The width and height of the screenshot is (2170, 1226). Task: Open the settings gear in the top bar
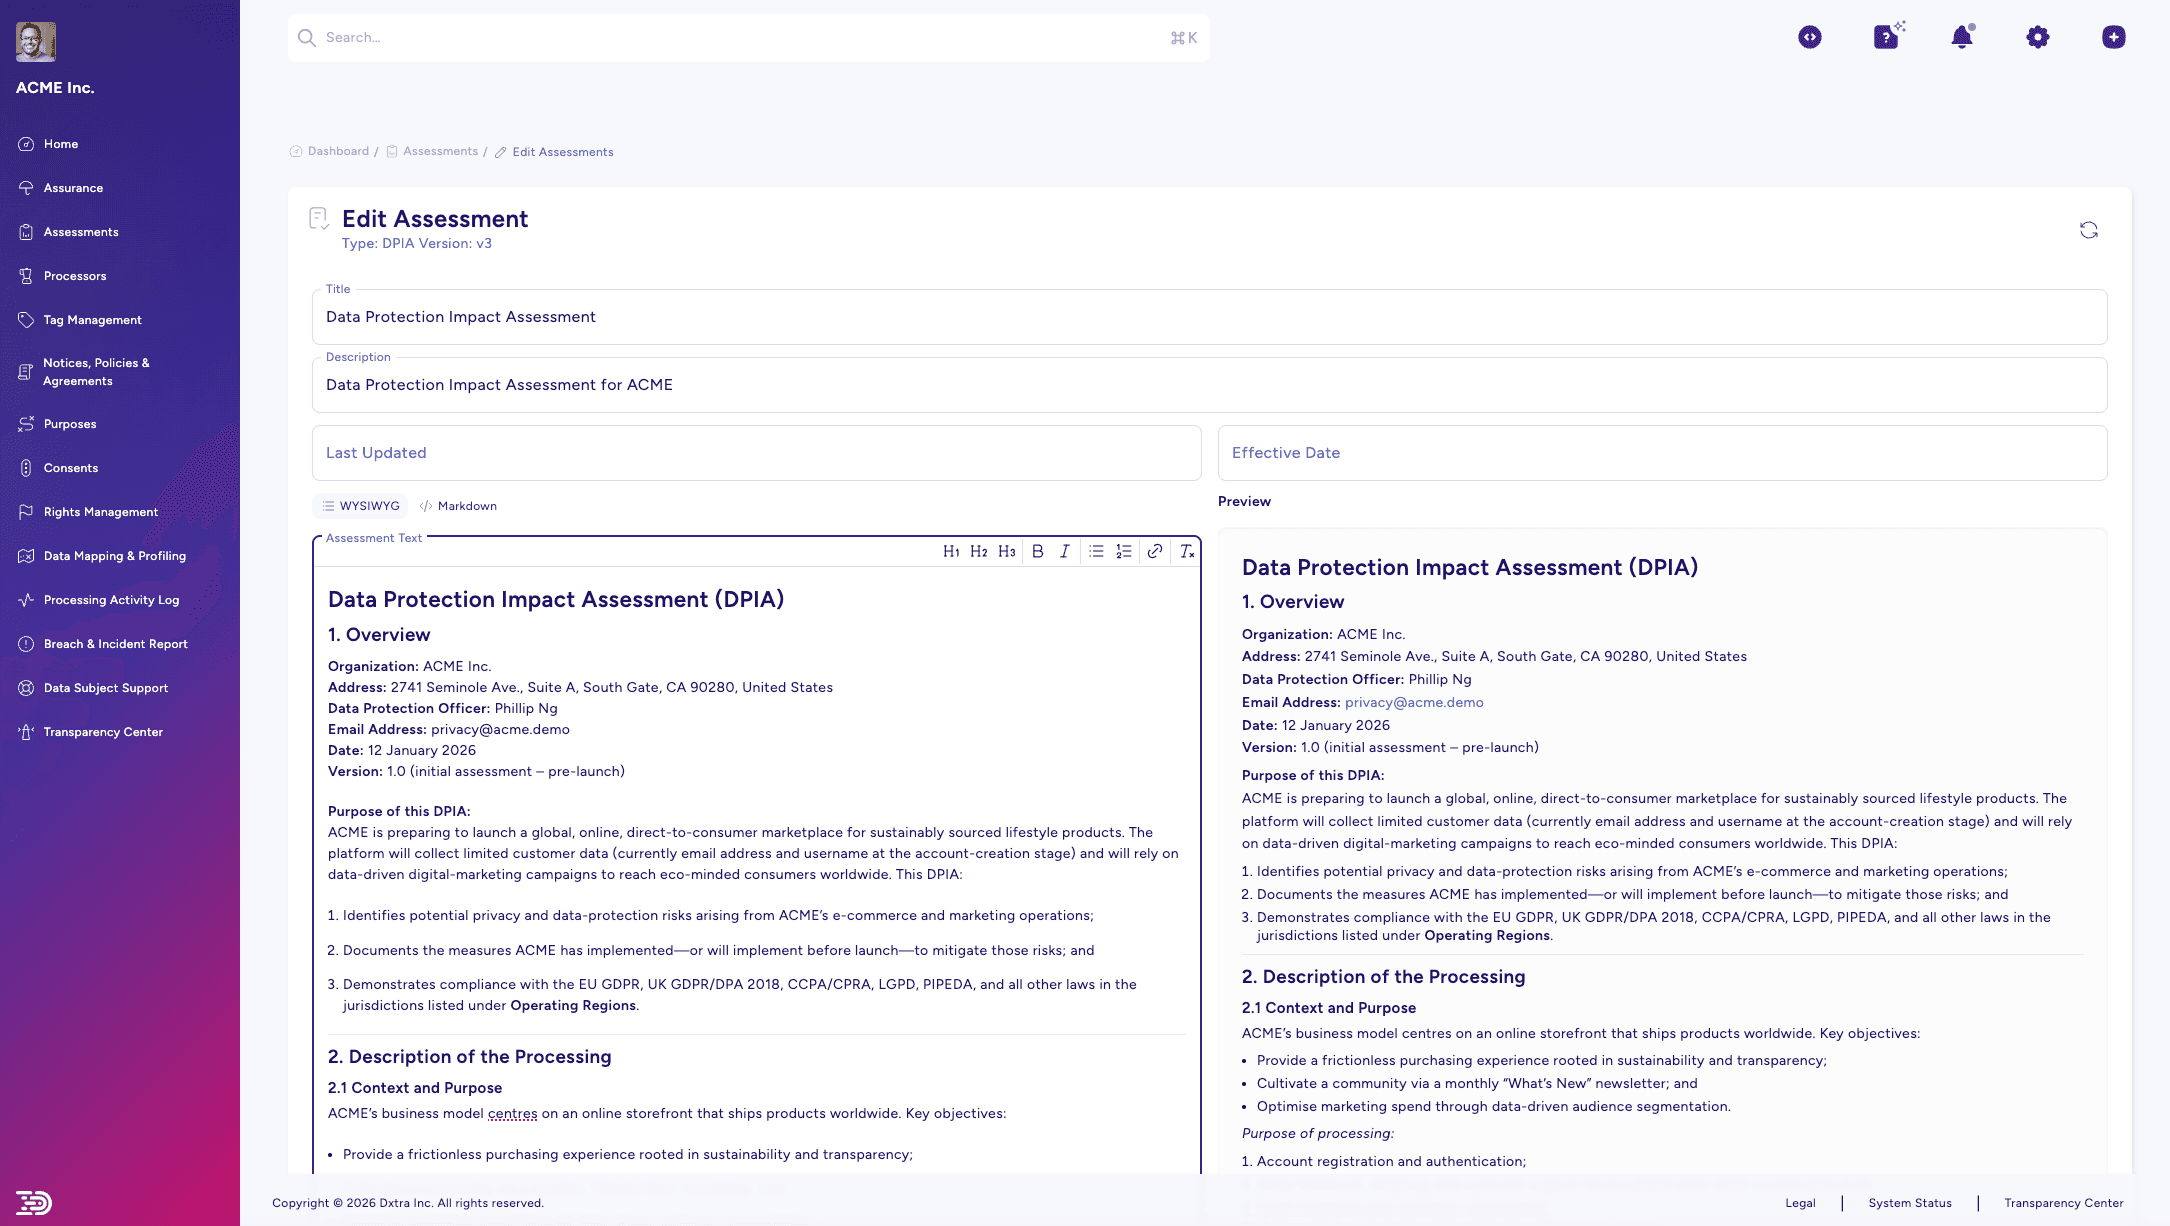[x=2037, y=37]
